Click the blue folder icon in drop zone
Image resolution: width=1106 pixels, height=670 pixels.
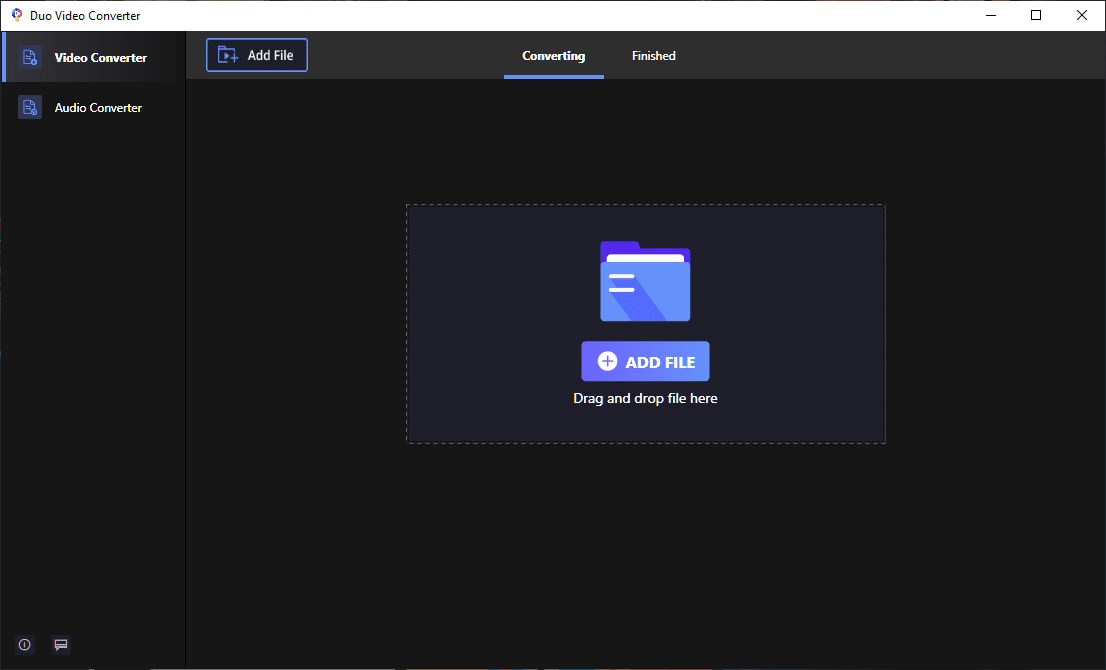pos(645,282)
